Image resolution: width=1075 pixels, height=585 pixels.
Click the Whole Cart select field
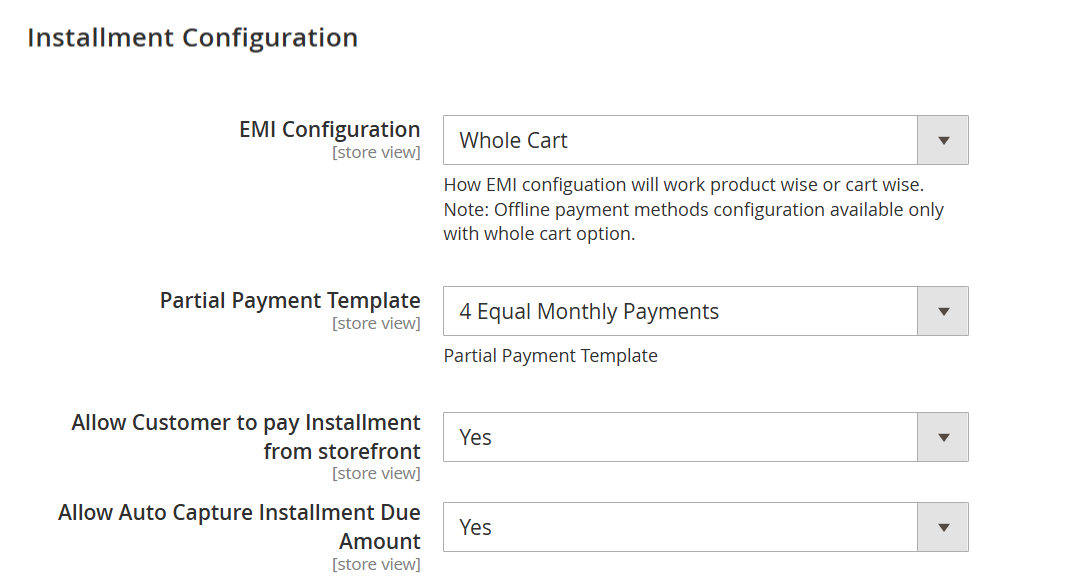click(x=705, y=140)
